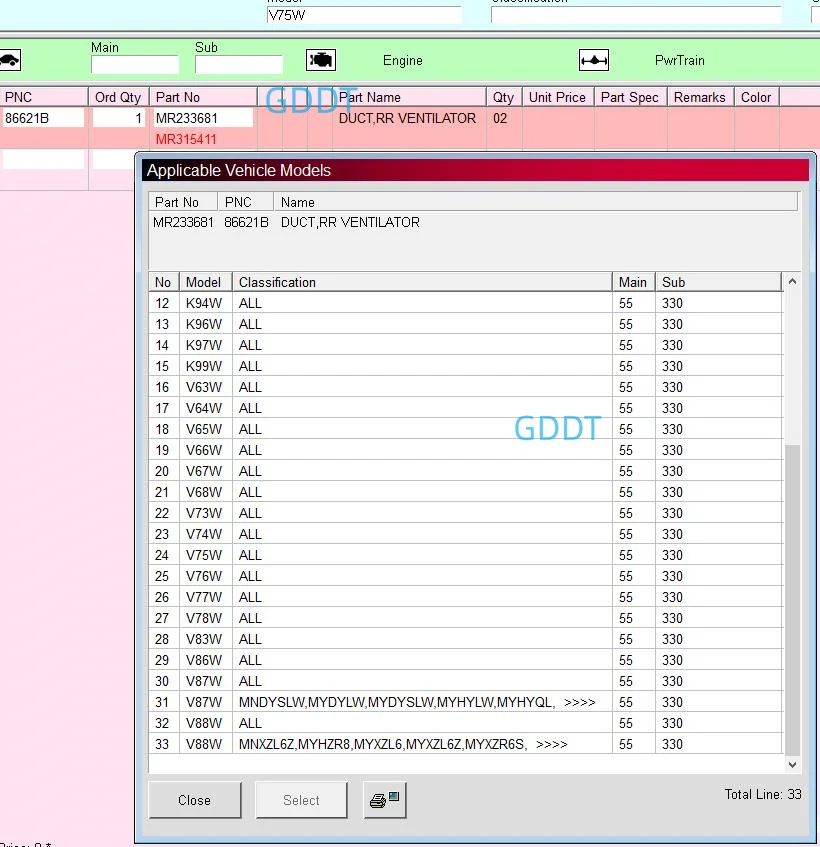Screen dimensions: 820x847
Task: Click the scroll down arrow in models list
Action: point(792,764)
